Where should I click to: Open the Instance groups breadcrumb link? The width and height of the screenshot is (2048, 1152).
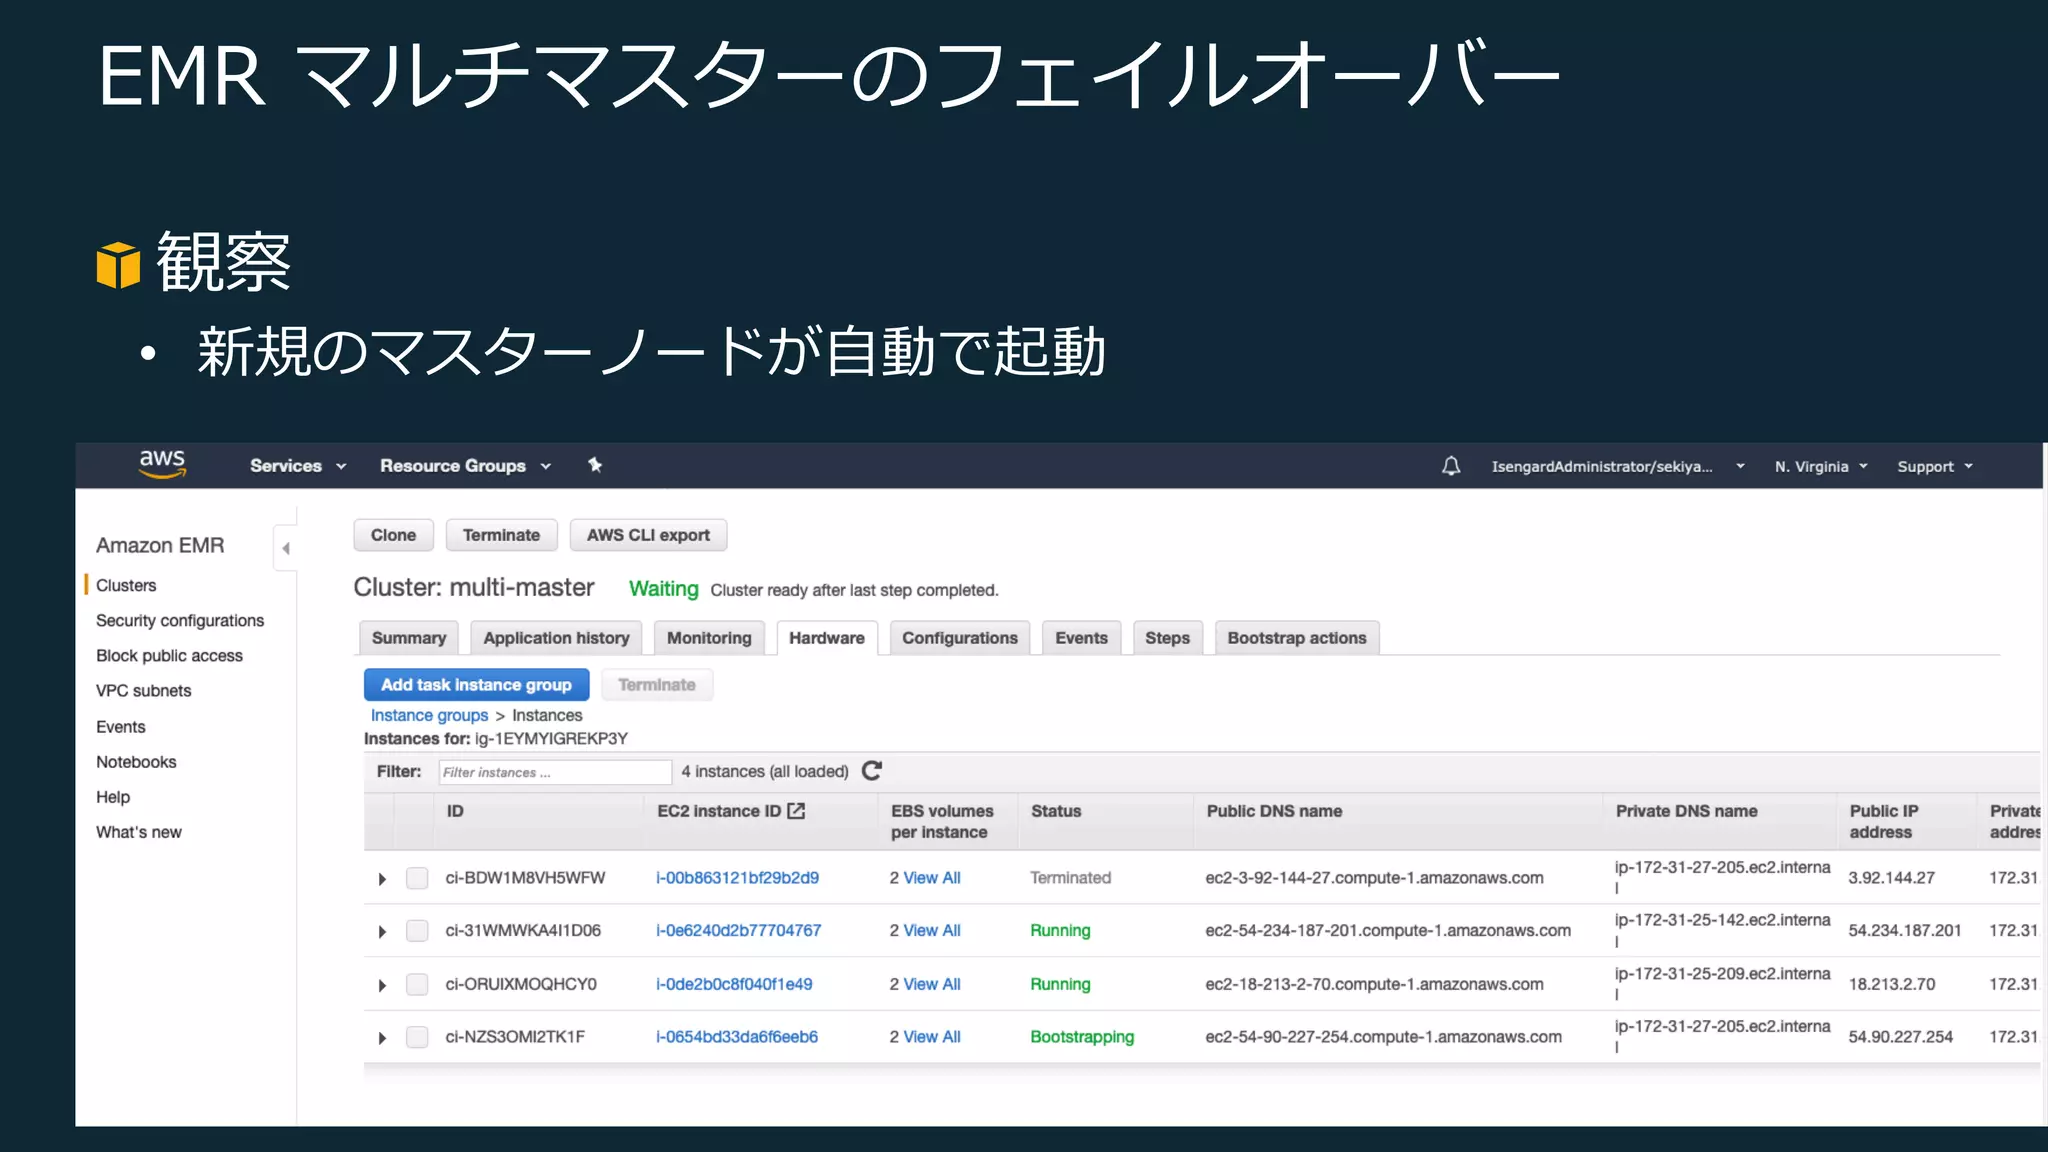pos(429,715)
